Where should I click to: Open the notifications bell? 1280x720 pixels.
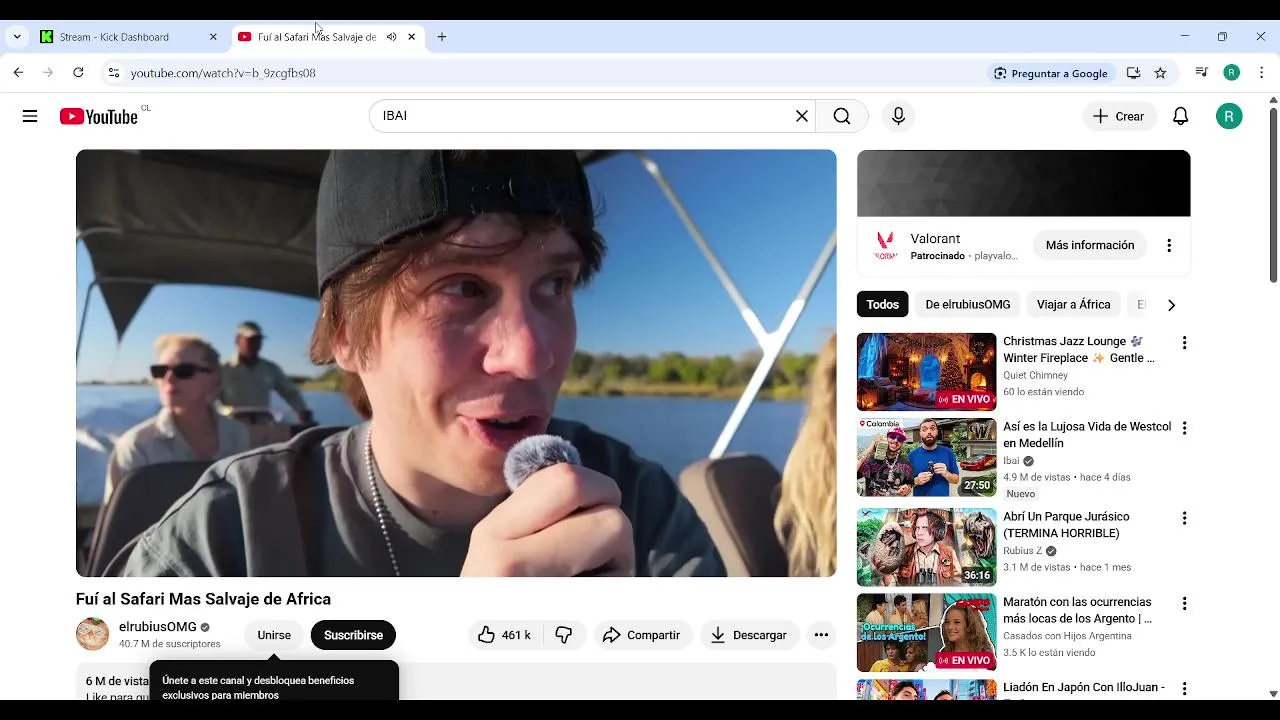(1180, 116)
